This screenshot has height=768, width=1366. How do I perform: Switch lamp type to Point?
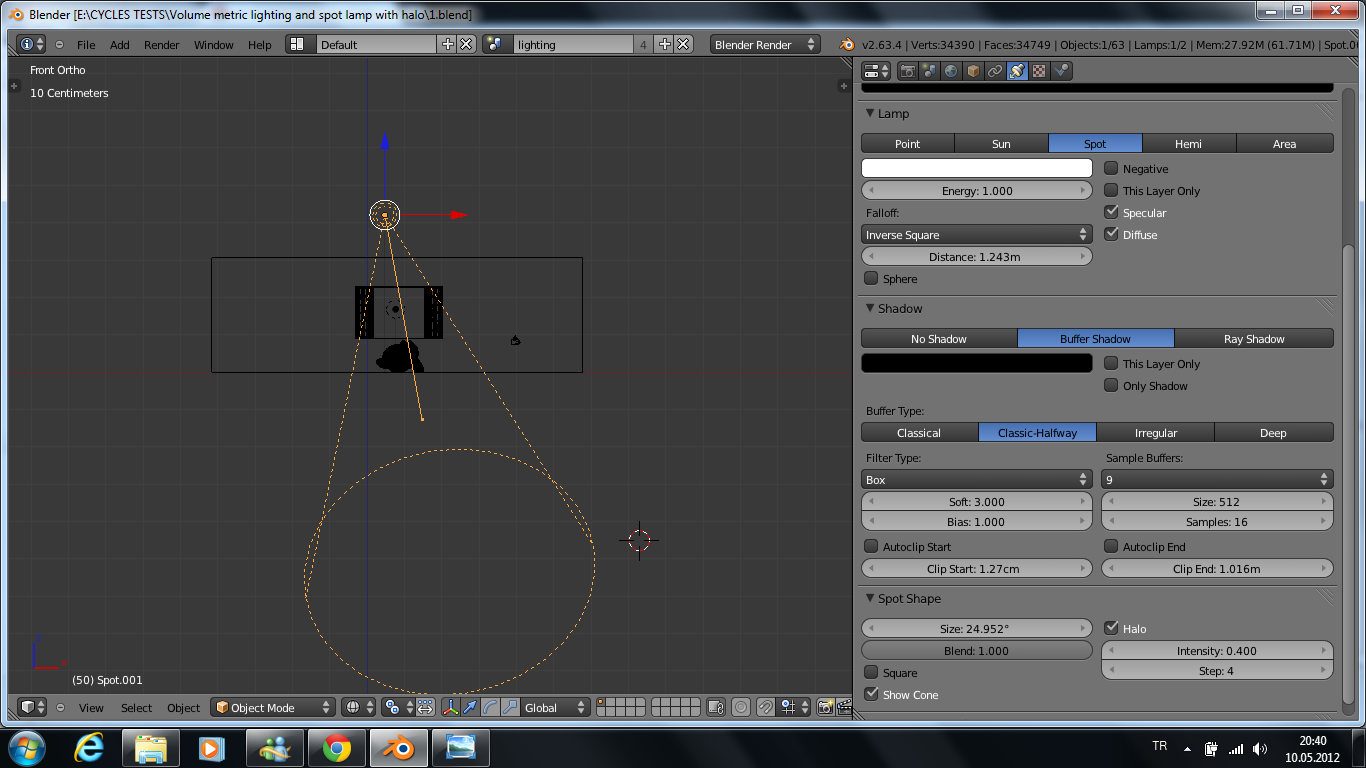tap(907, 143)
